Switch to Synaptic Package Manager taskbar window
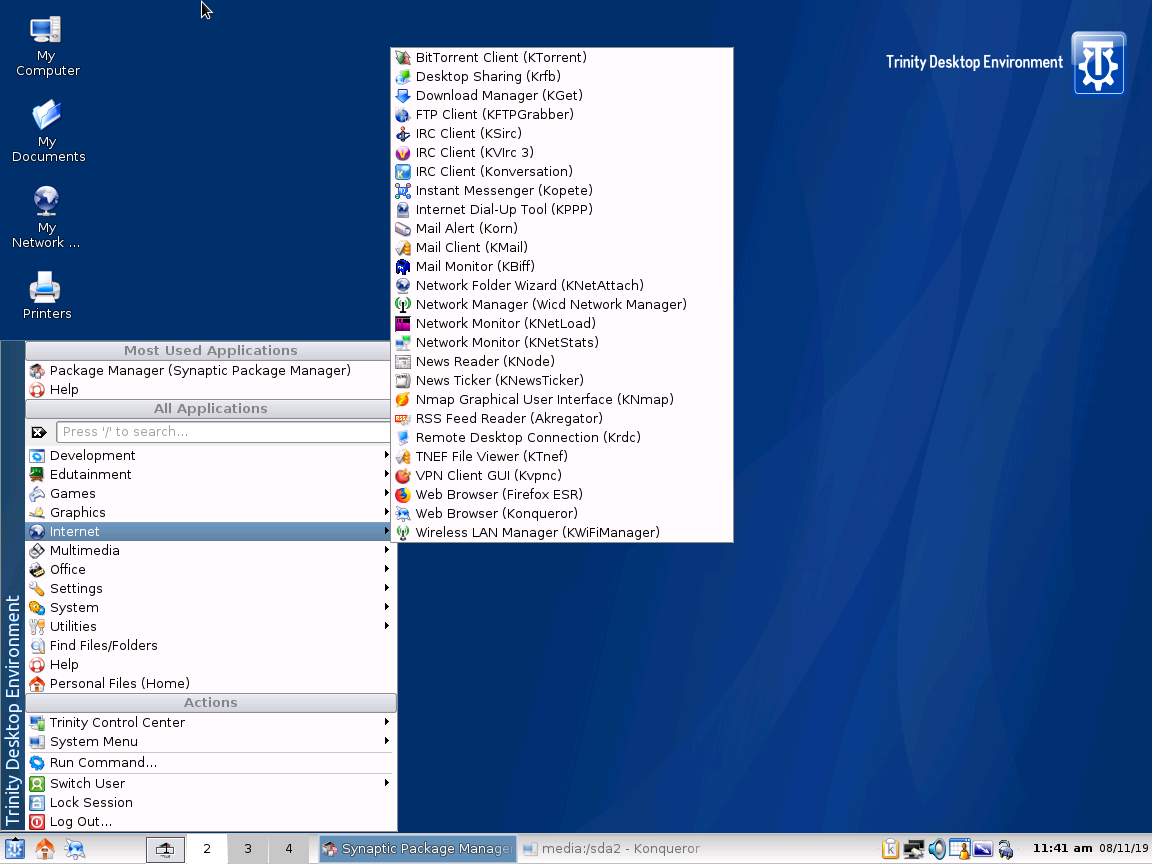Image resolution: width=1152 pixels, height=864 pixels. [417, 849]
